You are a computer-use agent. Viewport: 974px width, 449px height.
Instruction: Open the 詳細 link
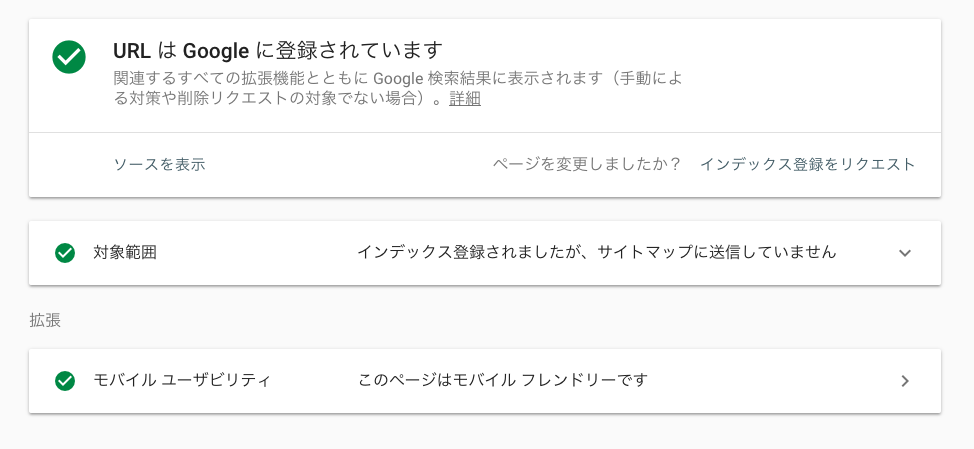click(465, 99)
